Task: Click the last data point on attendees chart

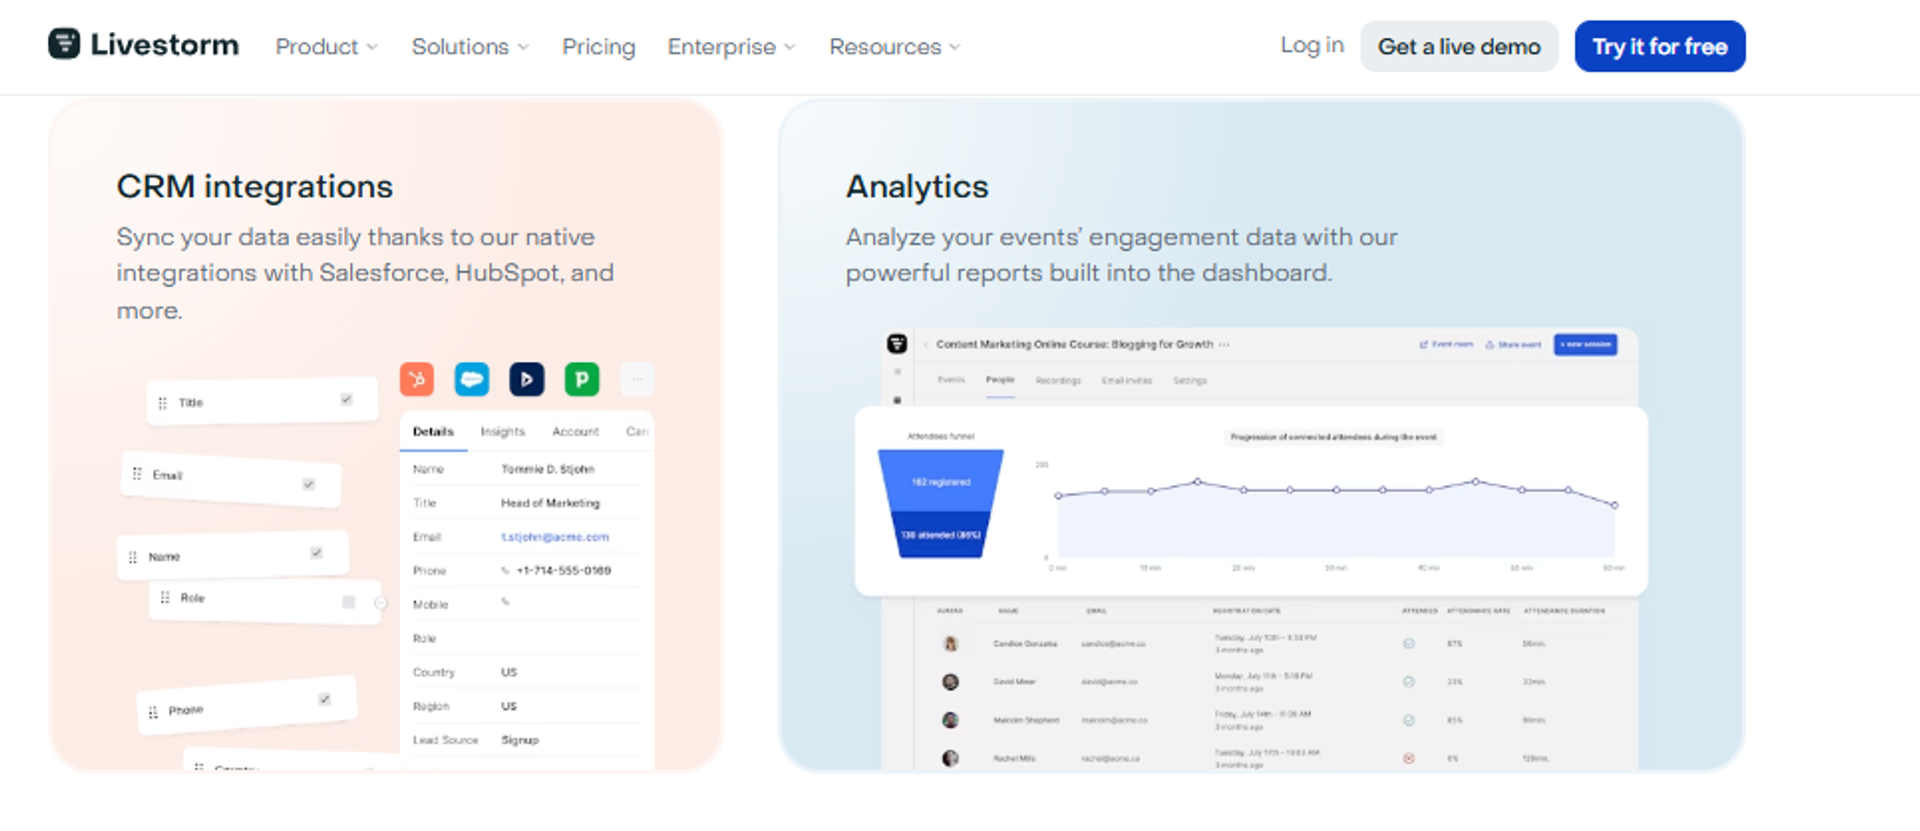Action: (1614, 505)
